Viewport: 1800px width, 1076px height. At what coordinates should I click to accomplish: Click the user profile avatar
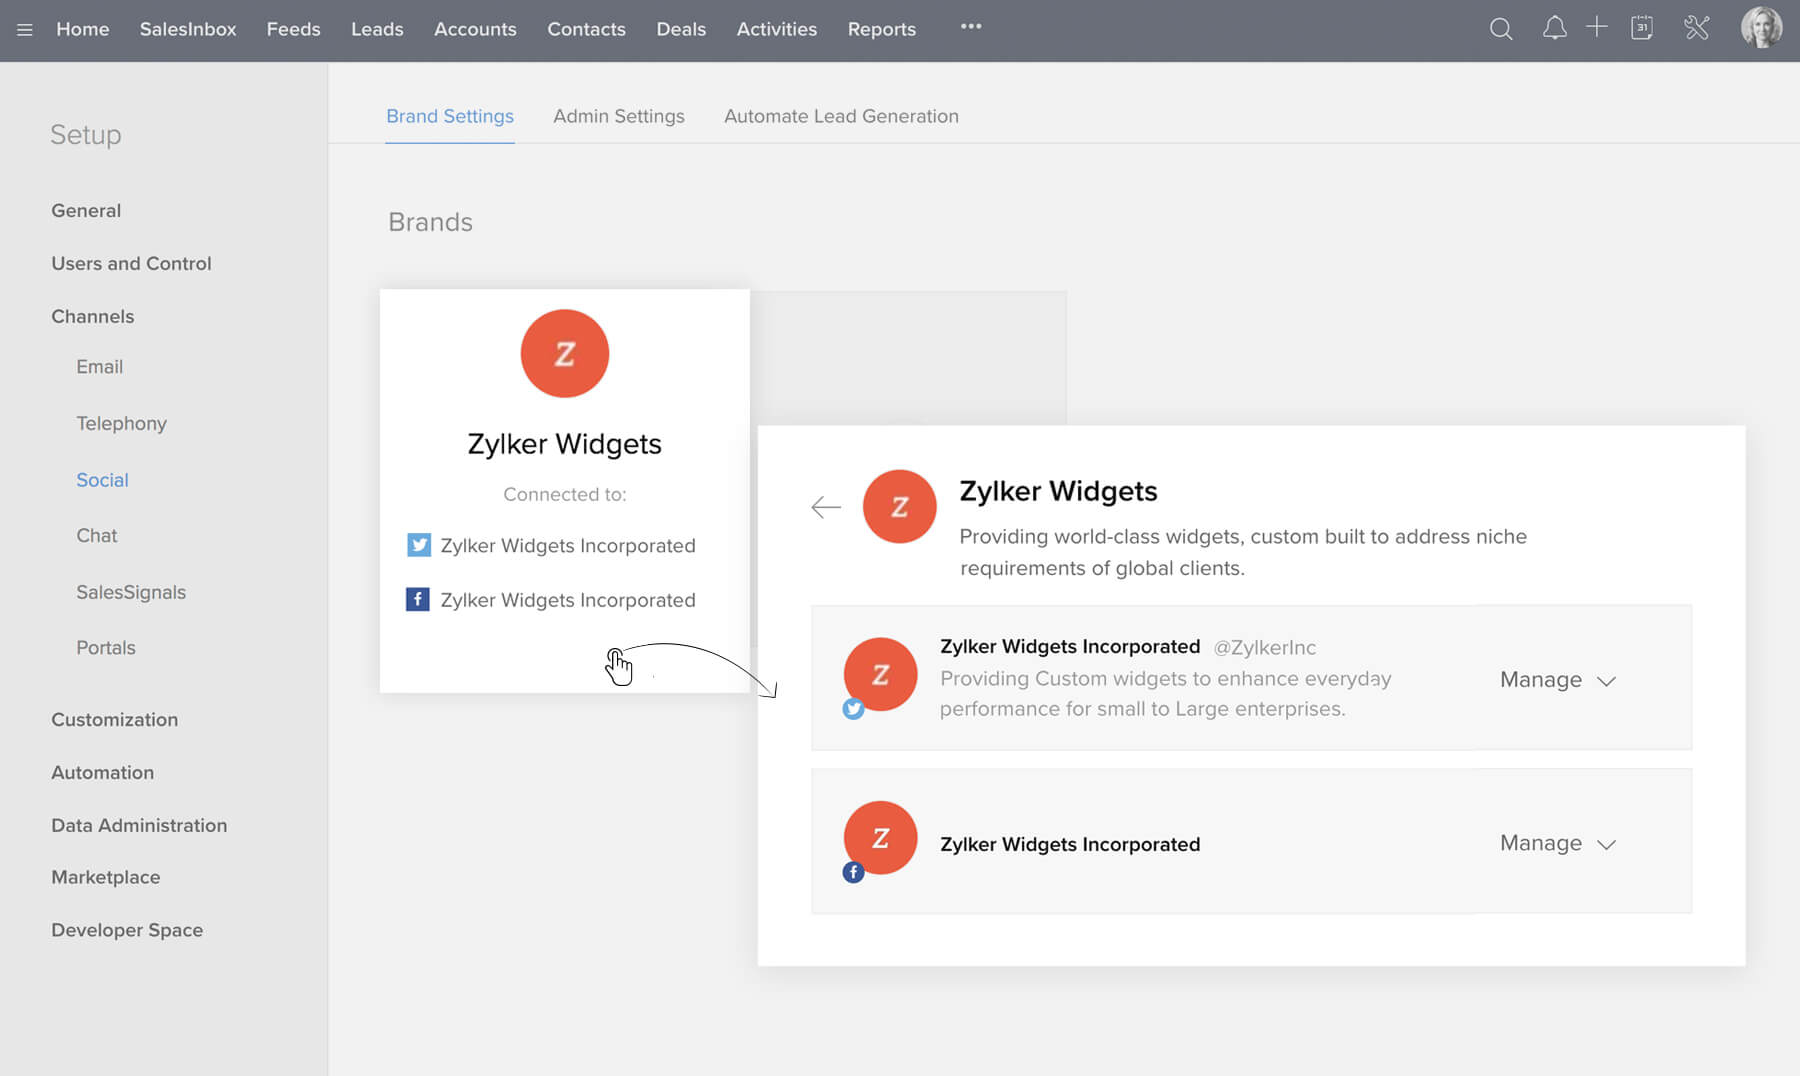1761,28
